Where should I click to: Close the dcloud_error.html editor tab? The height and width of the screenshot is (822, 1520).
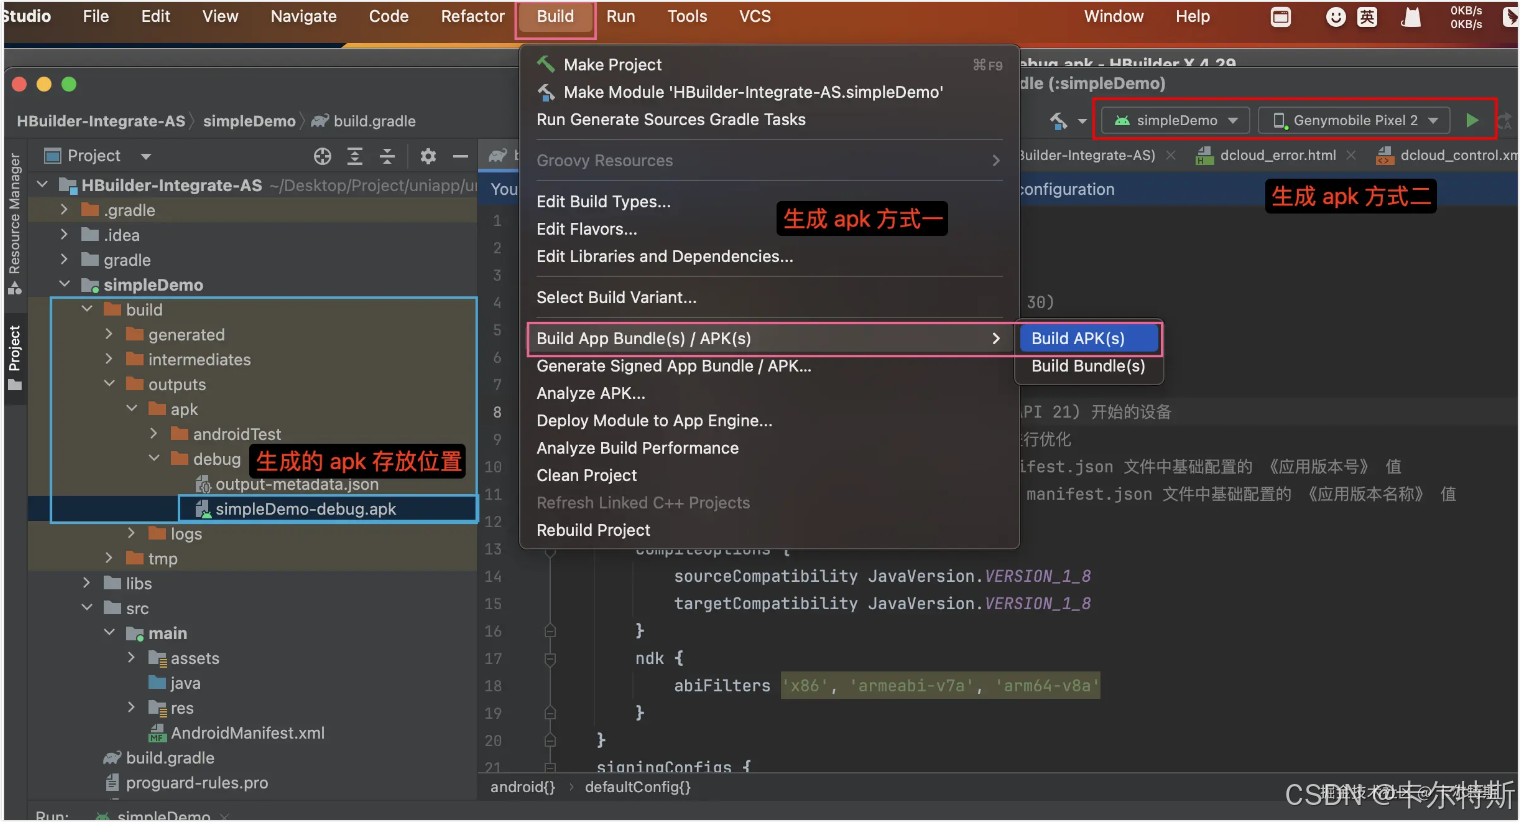(x=1351, y=155)
